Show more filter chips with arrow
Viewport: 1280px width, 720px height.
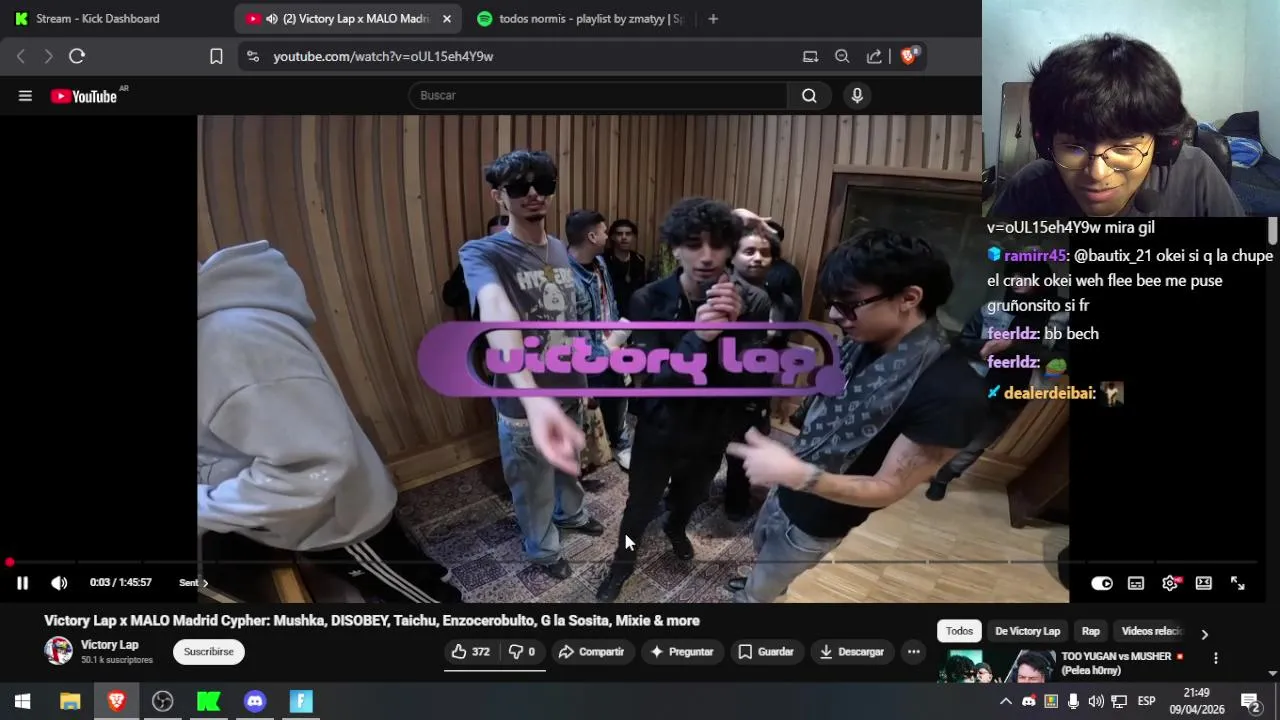1204,634
